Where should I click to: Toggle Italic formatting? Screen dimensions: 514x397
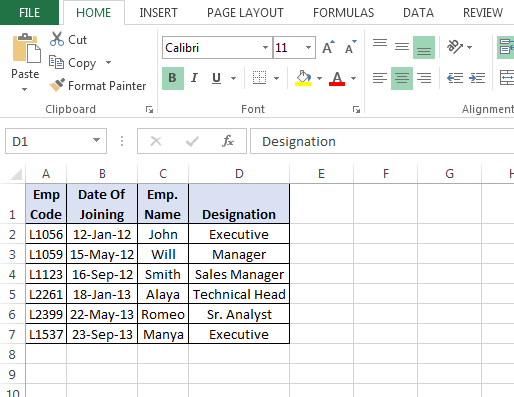[x=194, y=78]
